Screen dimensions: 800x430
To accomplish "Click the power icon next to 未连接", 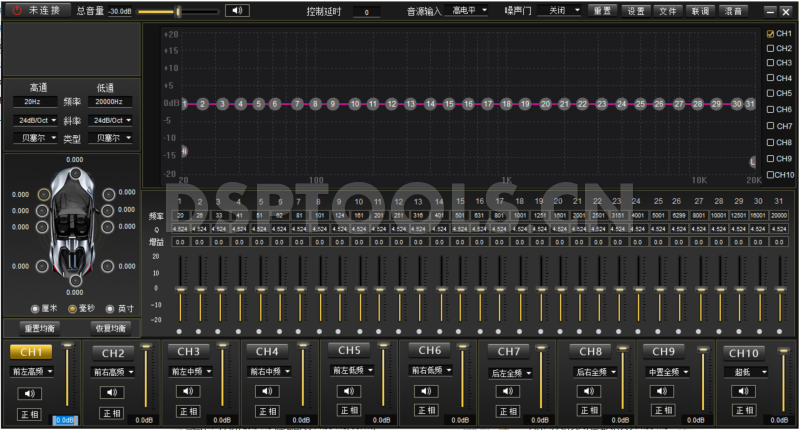I will coord(15,11).
